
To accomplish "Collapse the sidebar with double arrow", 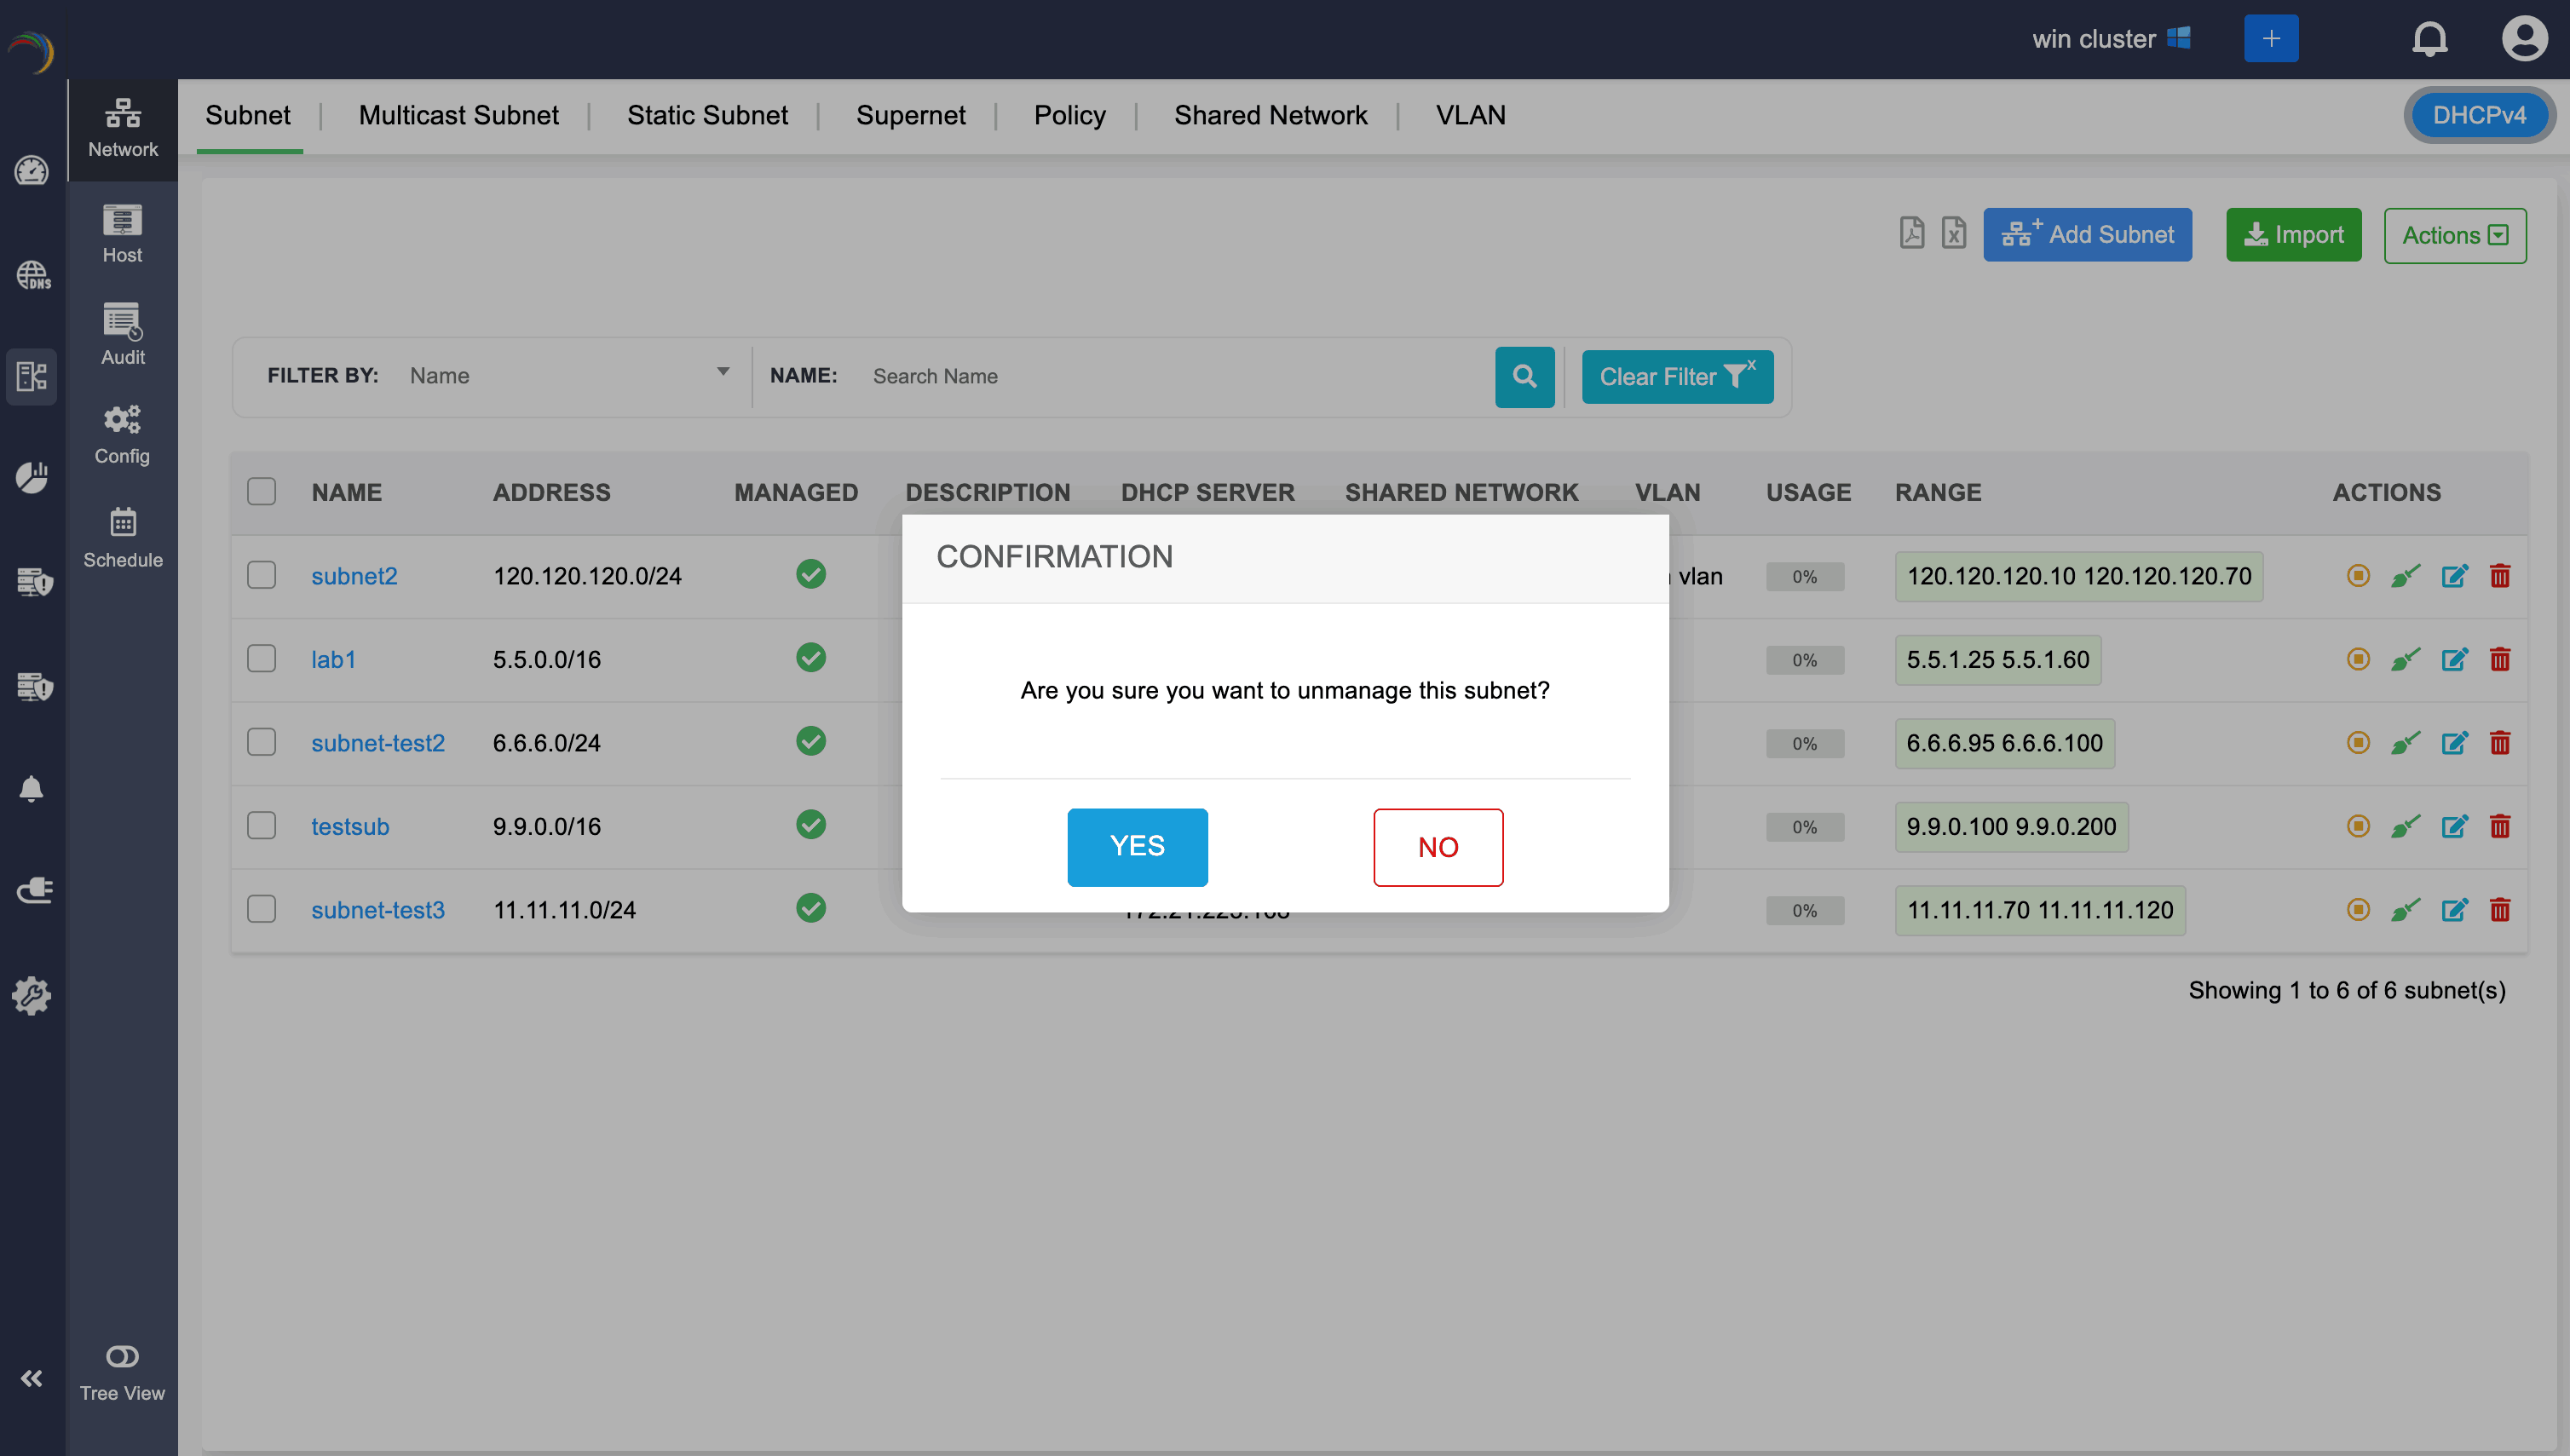I will 31,1378.
